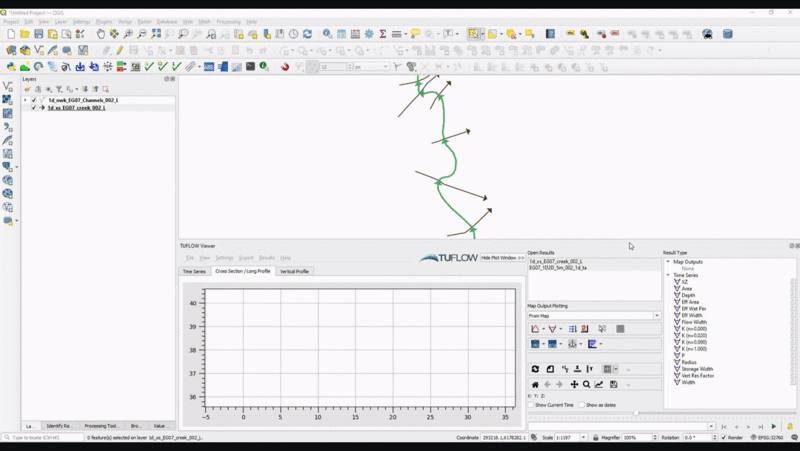This screenshot has height=451, width=800.
Task: Collapse the Time Series tree group
Action: point(669,275)
